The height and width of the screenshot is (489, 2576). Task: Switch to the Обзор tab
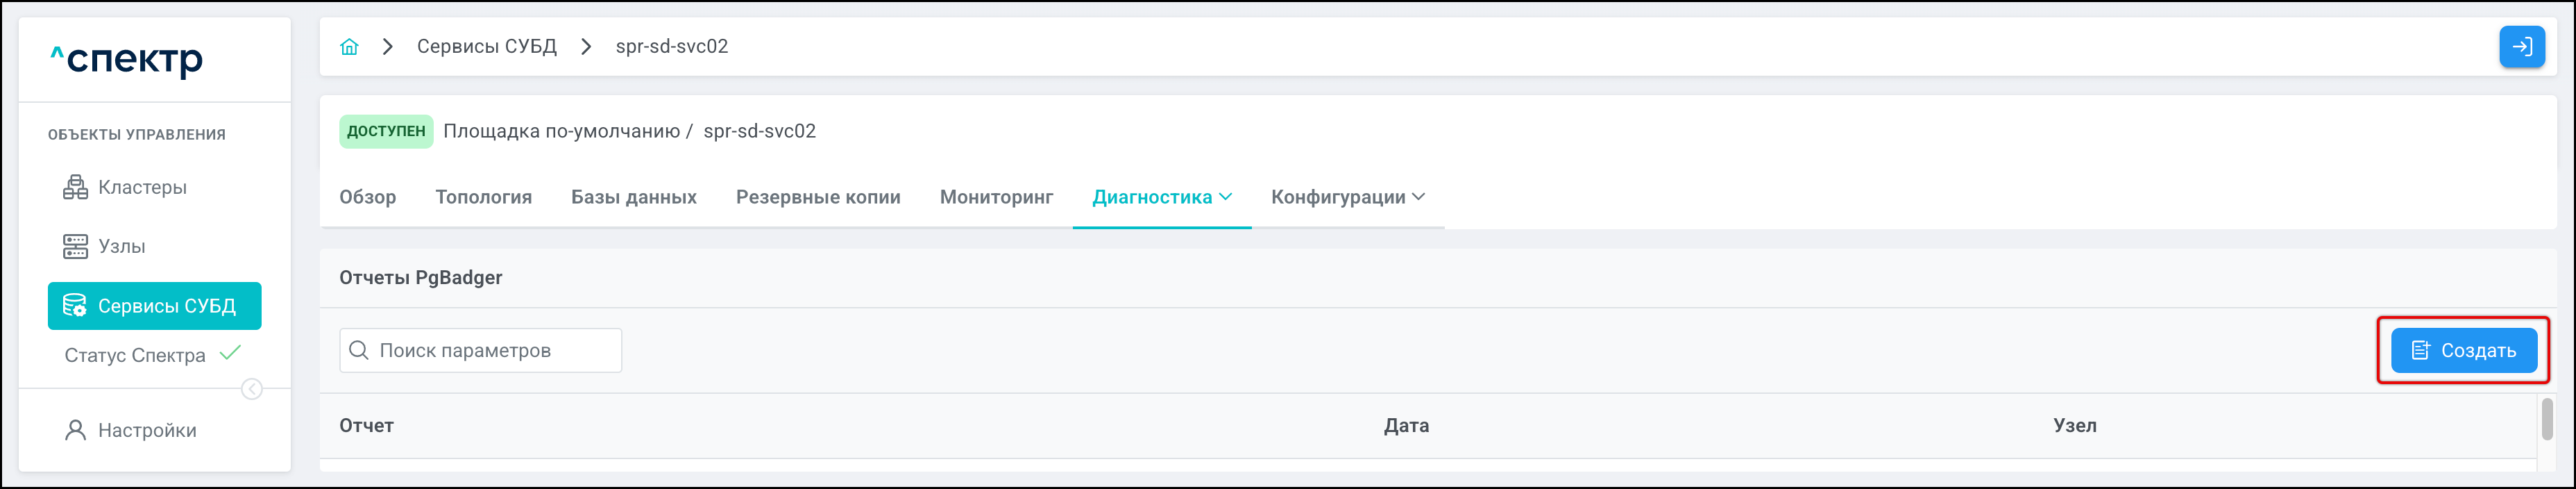[367, 197]
